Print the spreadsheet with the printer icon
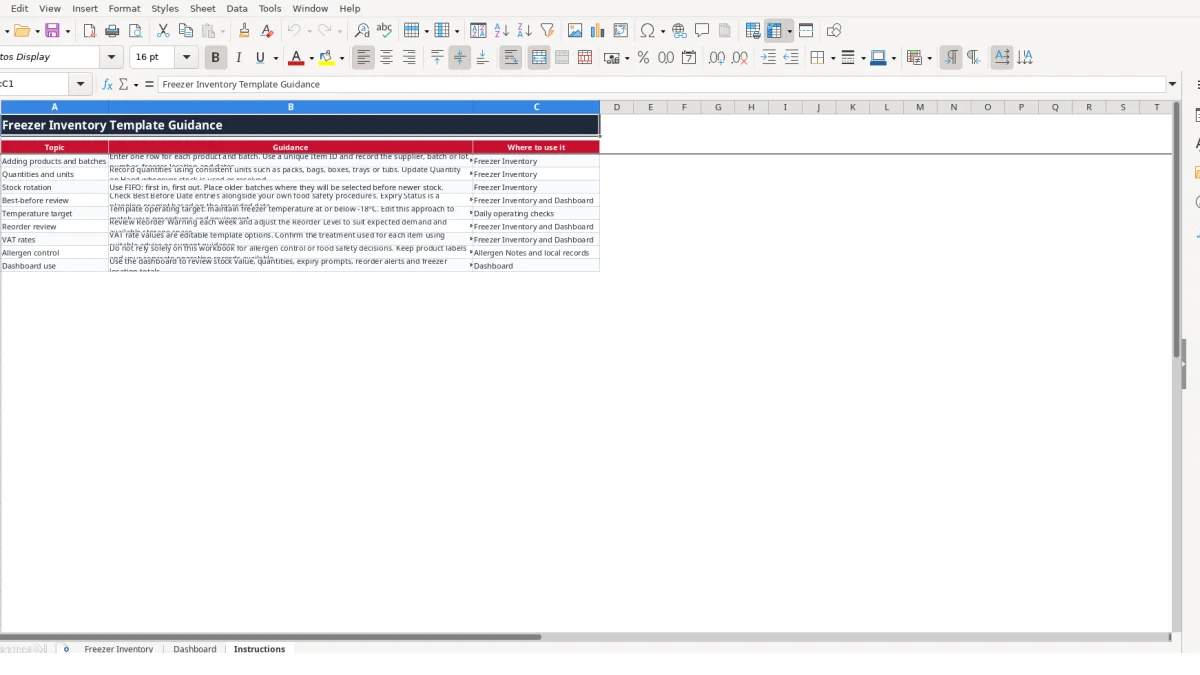This screenshot has height=675, width=1200. tap(113, 31)
